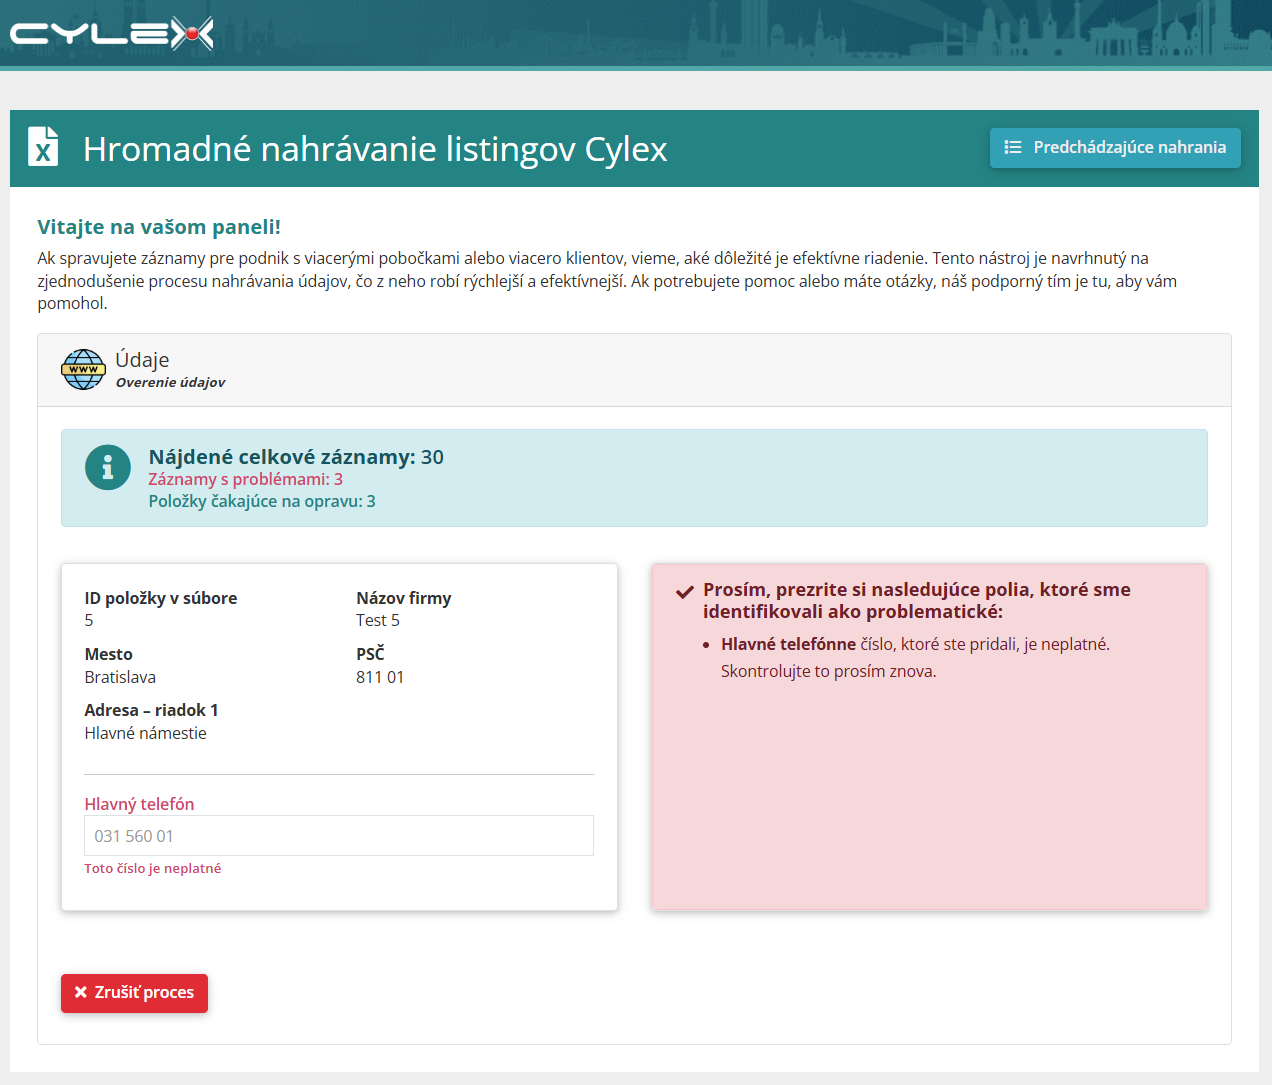Click the Položky čakajúce na opravu line
1272x1085 pixels.
click(x=262, y=501)
